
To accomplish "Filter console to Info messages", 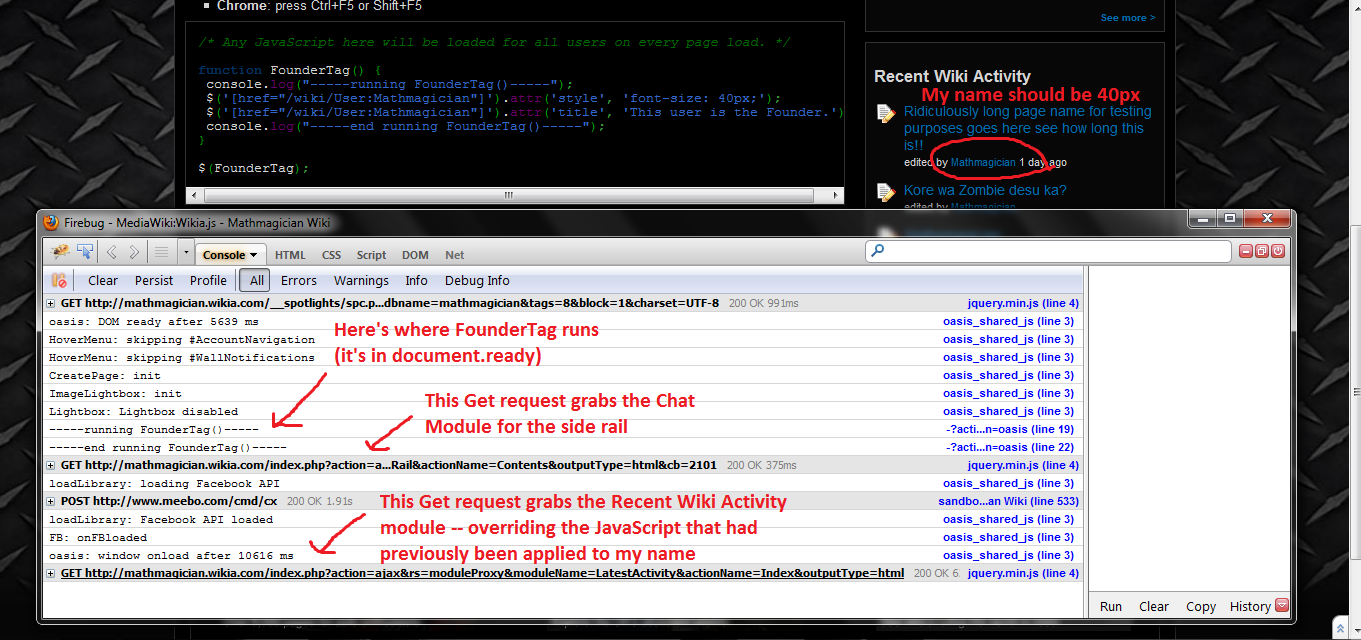I will [x=416, y=281].
